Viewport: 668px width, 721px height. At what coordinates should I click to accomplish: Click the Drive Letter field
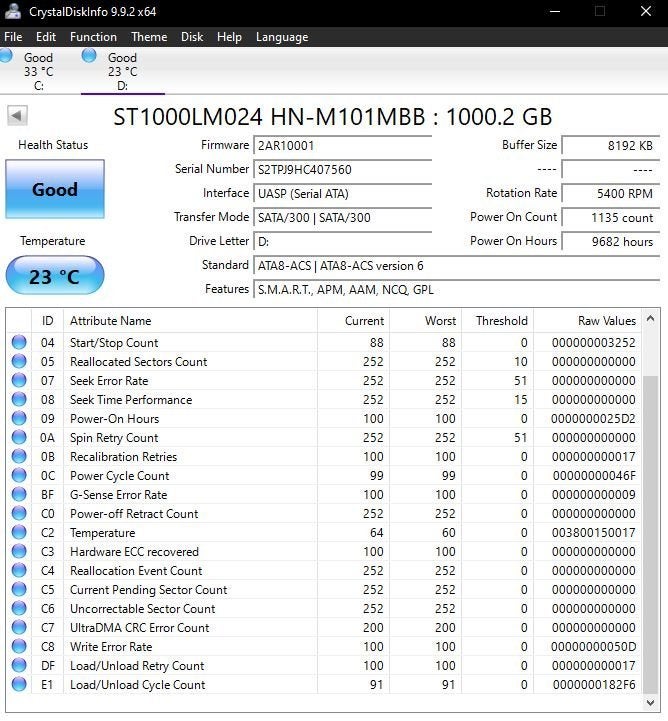tap(342, 241)
